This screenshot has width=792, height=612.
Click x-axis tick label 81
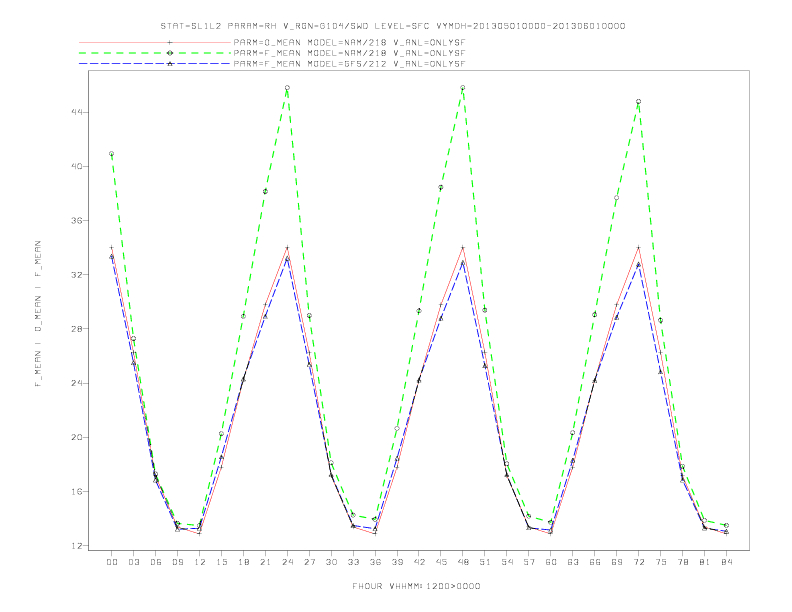pos(705,562)
